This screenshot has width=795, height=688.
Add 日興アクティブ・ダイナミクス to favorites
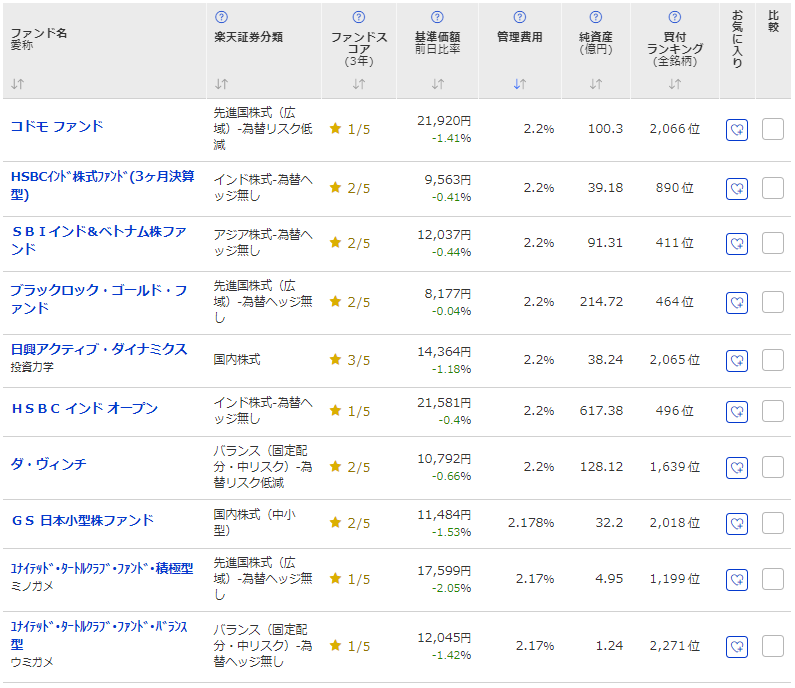click(x=737, y=360)
